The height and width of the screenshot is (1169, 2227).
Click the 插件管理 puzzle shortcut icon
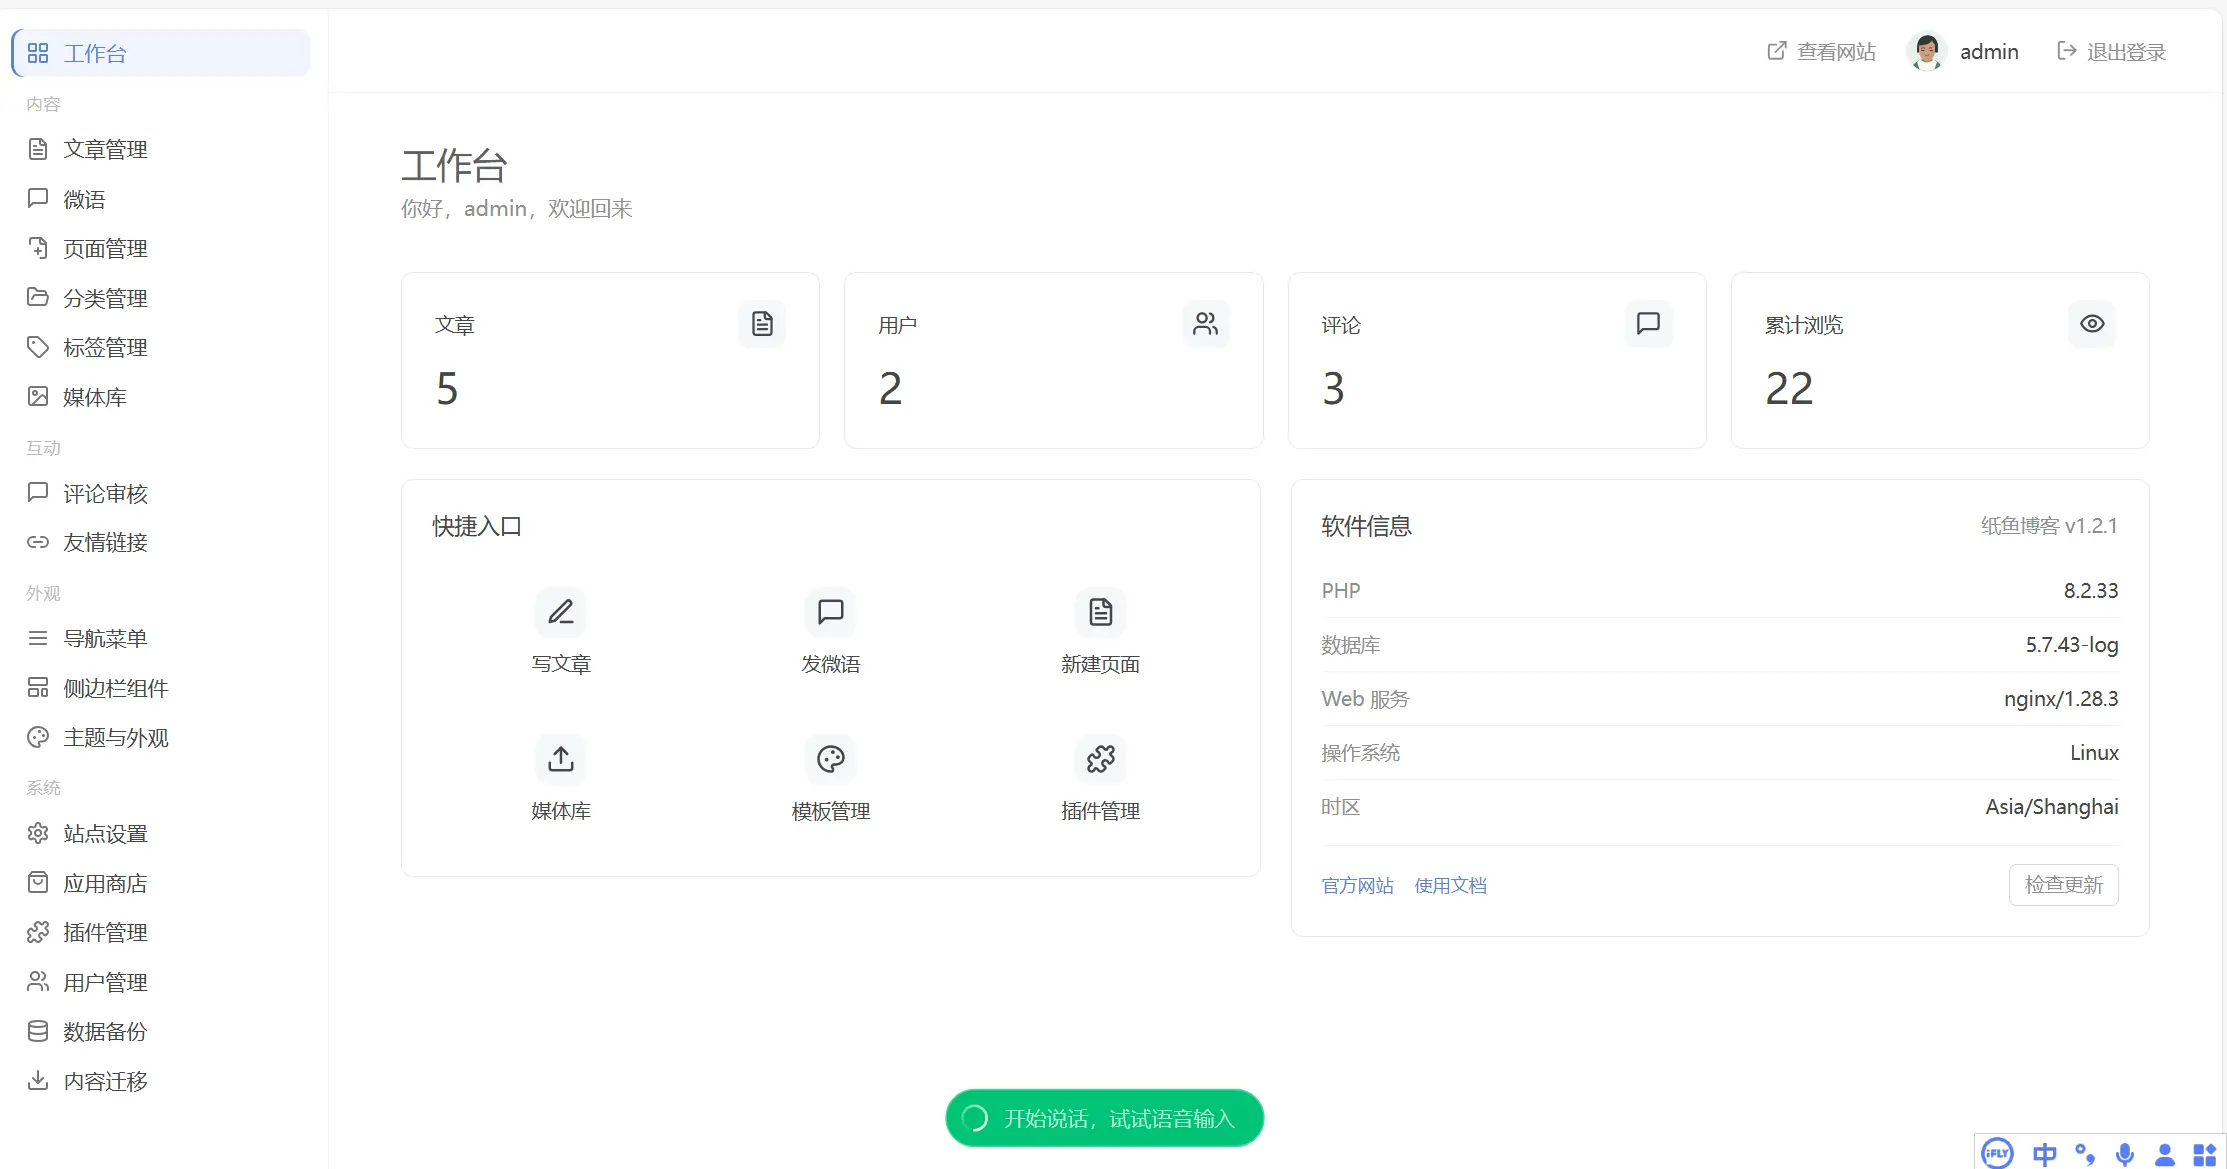(x=1101, y=759)
